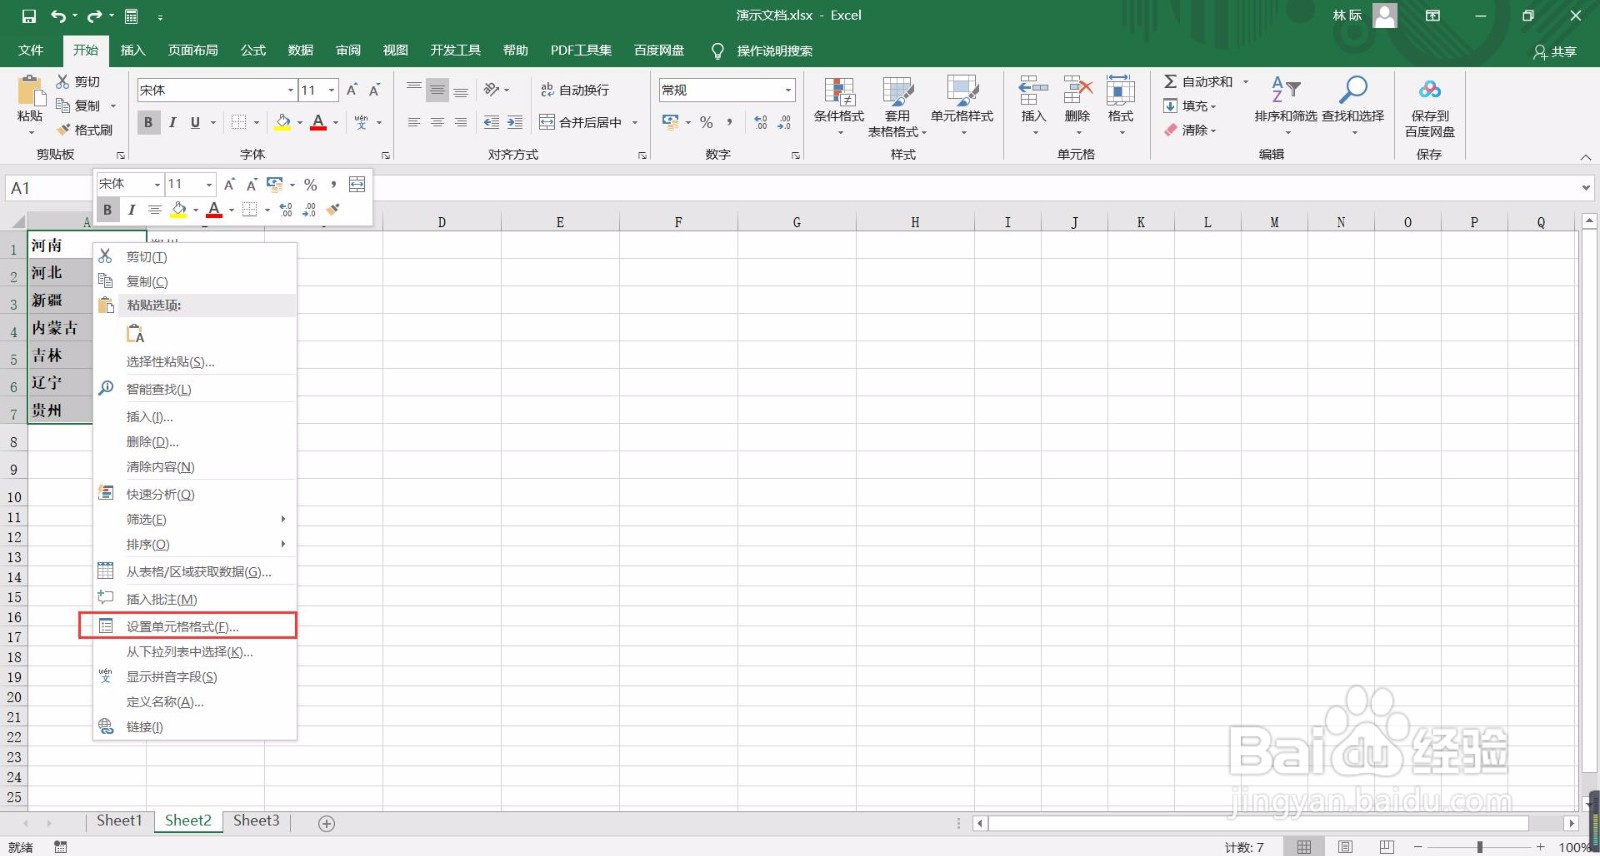Click ribbon fill color bucket
The image size is (1600, 856).
[x=282, y=122]
